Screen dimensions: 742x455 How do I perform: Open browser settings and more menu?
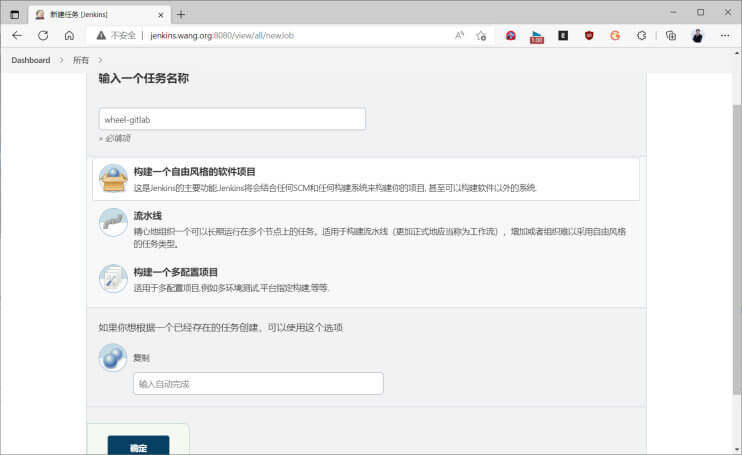[725, 35]
